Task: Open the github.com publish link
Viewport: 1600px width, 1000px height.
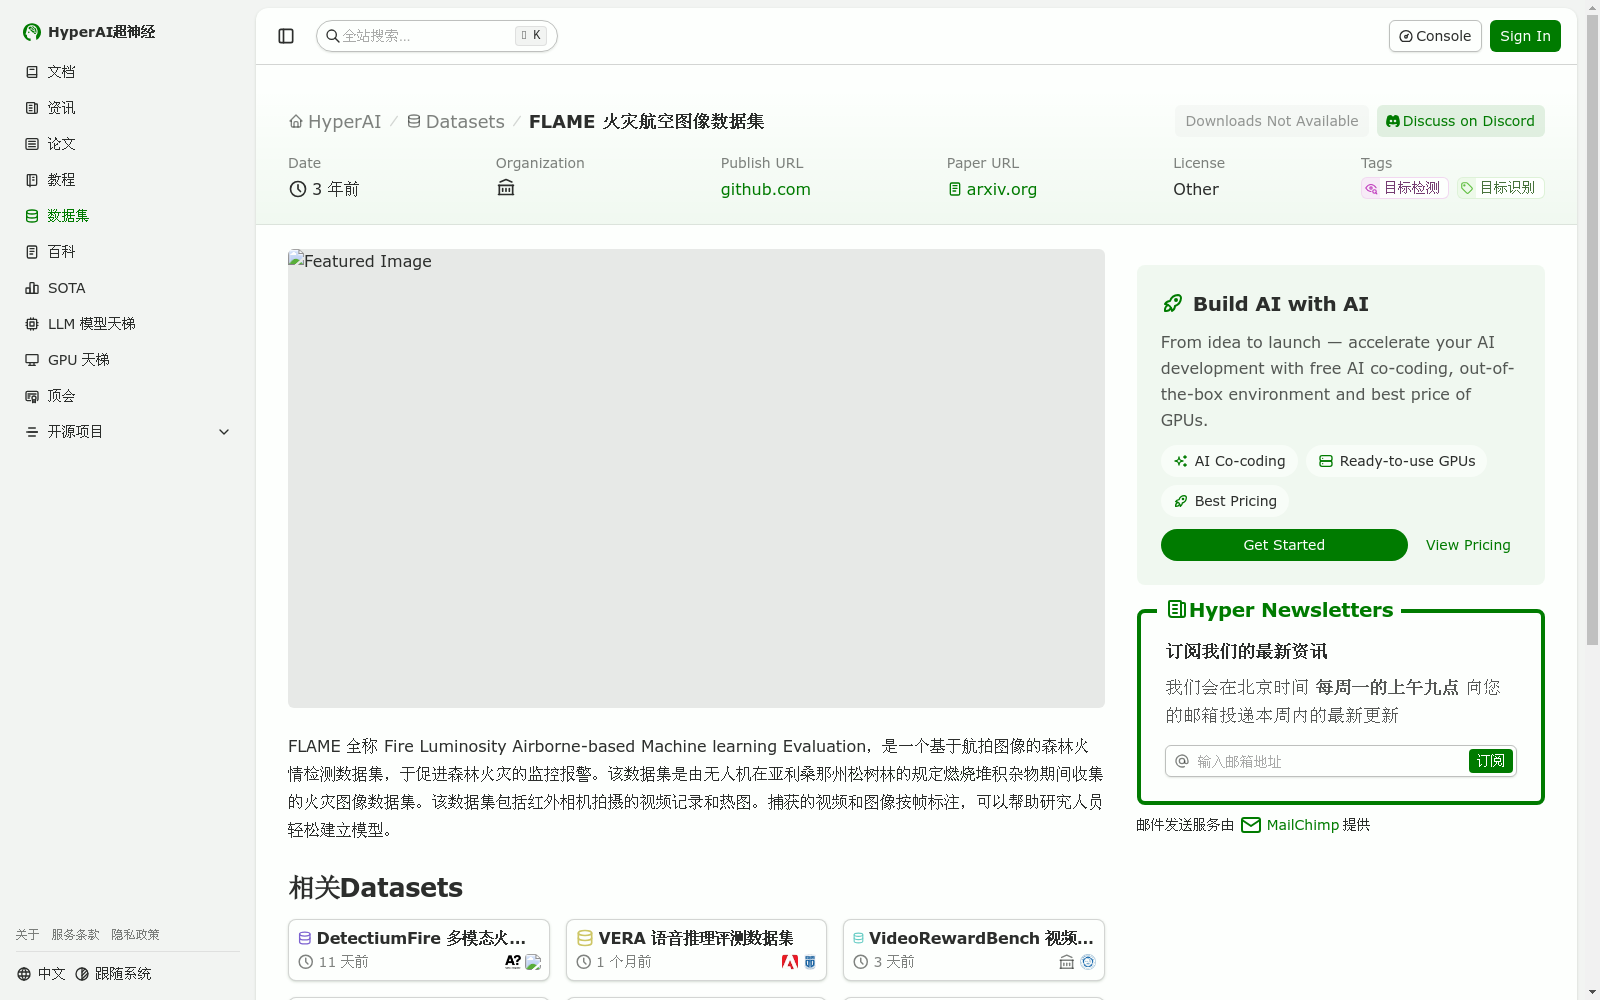Action: 766,189
